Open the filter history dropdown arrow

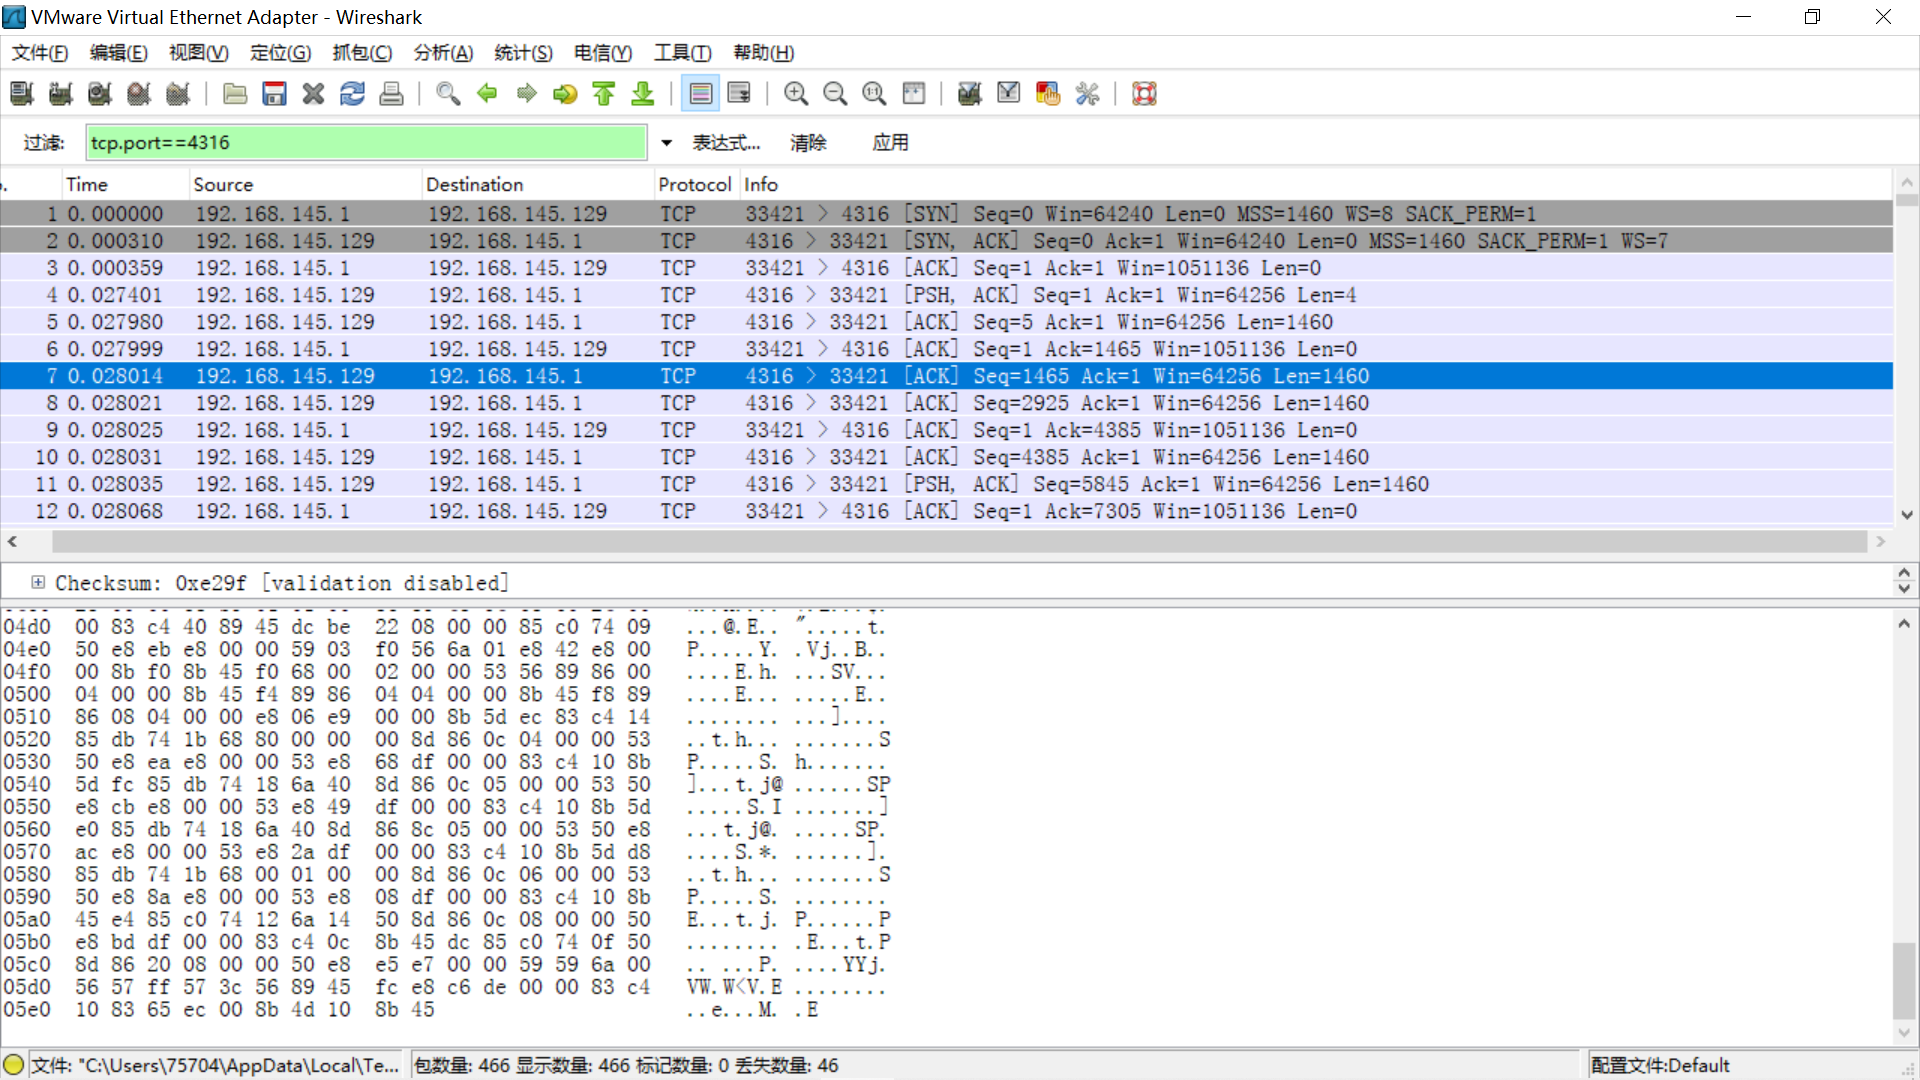tap(666, 143)
